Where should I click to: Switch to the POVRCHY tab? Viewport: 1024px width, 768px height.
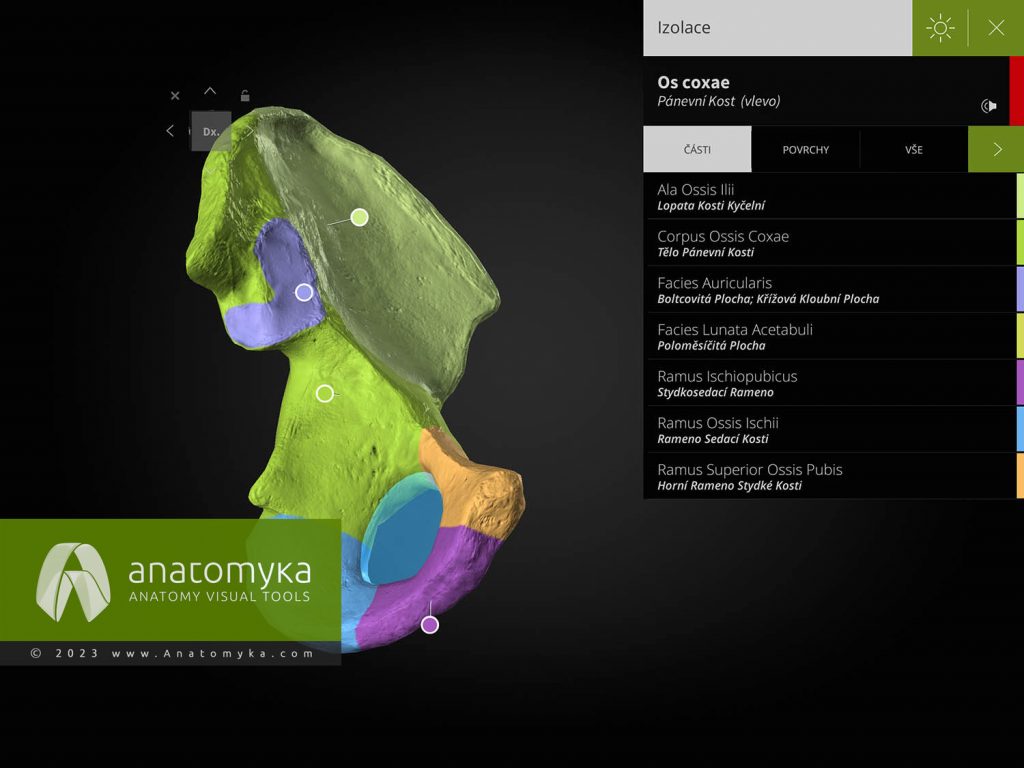pos(804,148)
